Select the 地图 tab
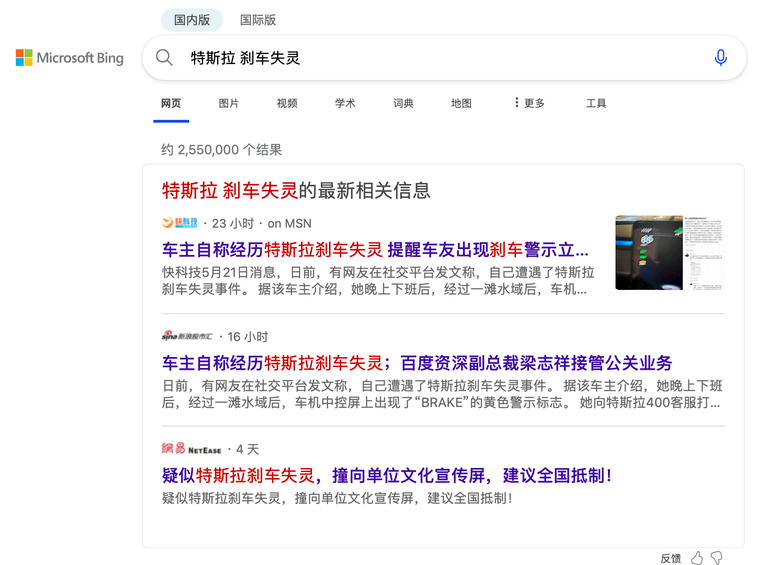 (461, 103)
